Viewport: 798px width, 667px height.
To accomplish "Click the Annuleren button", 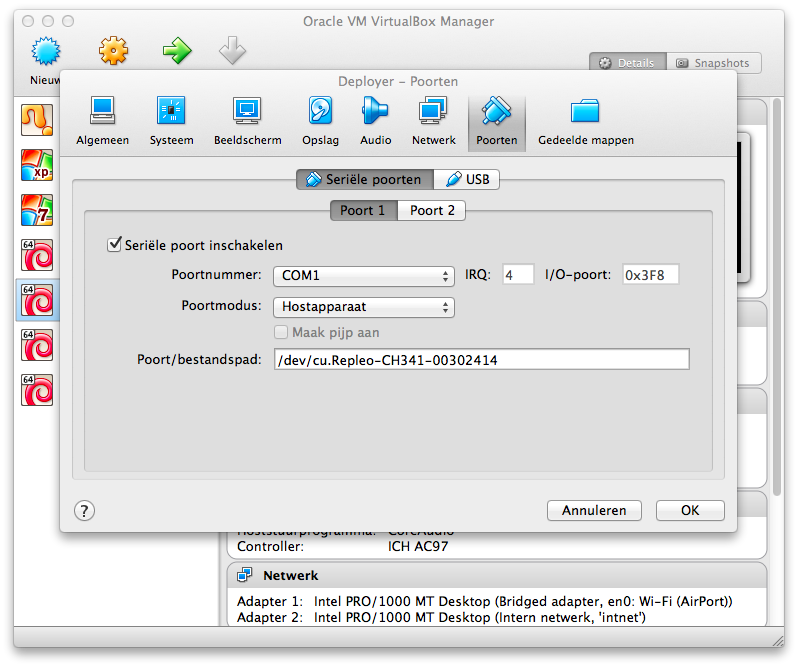I will (x=594, y=510).
